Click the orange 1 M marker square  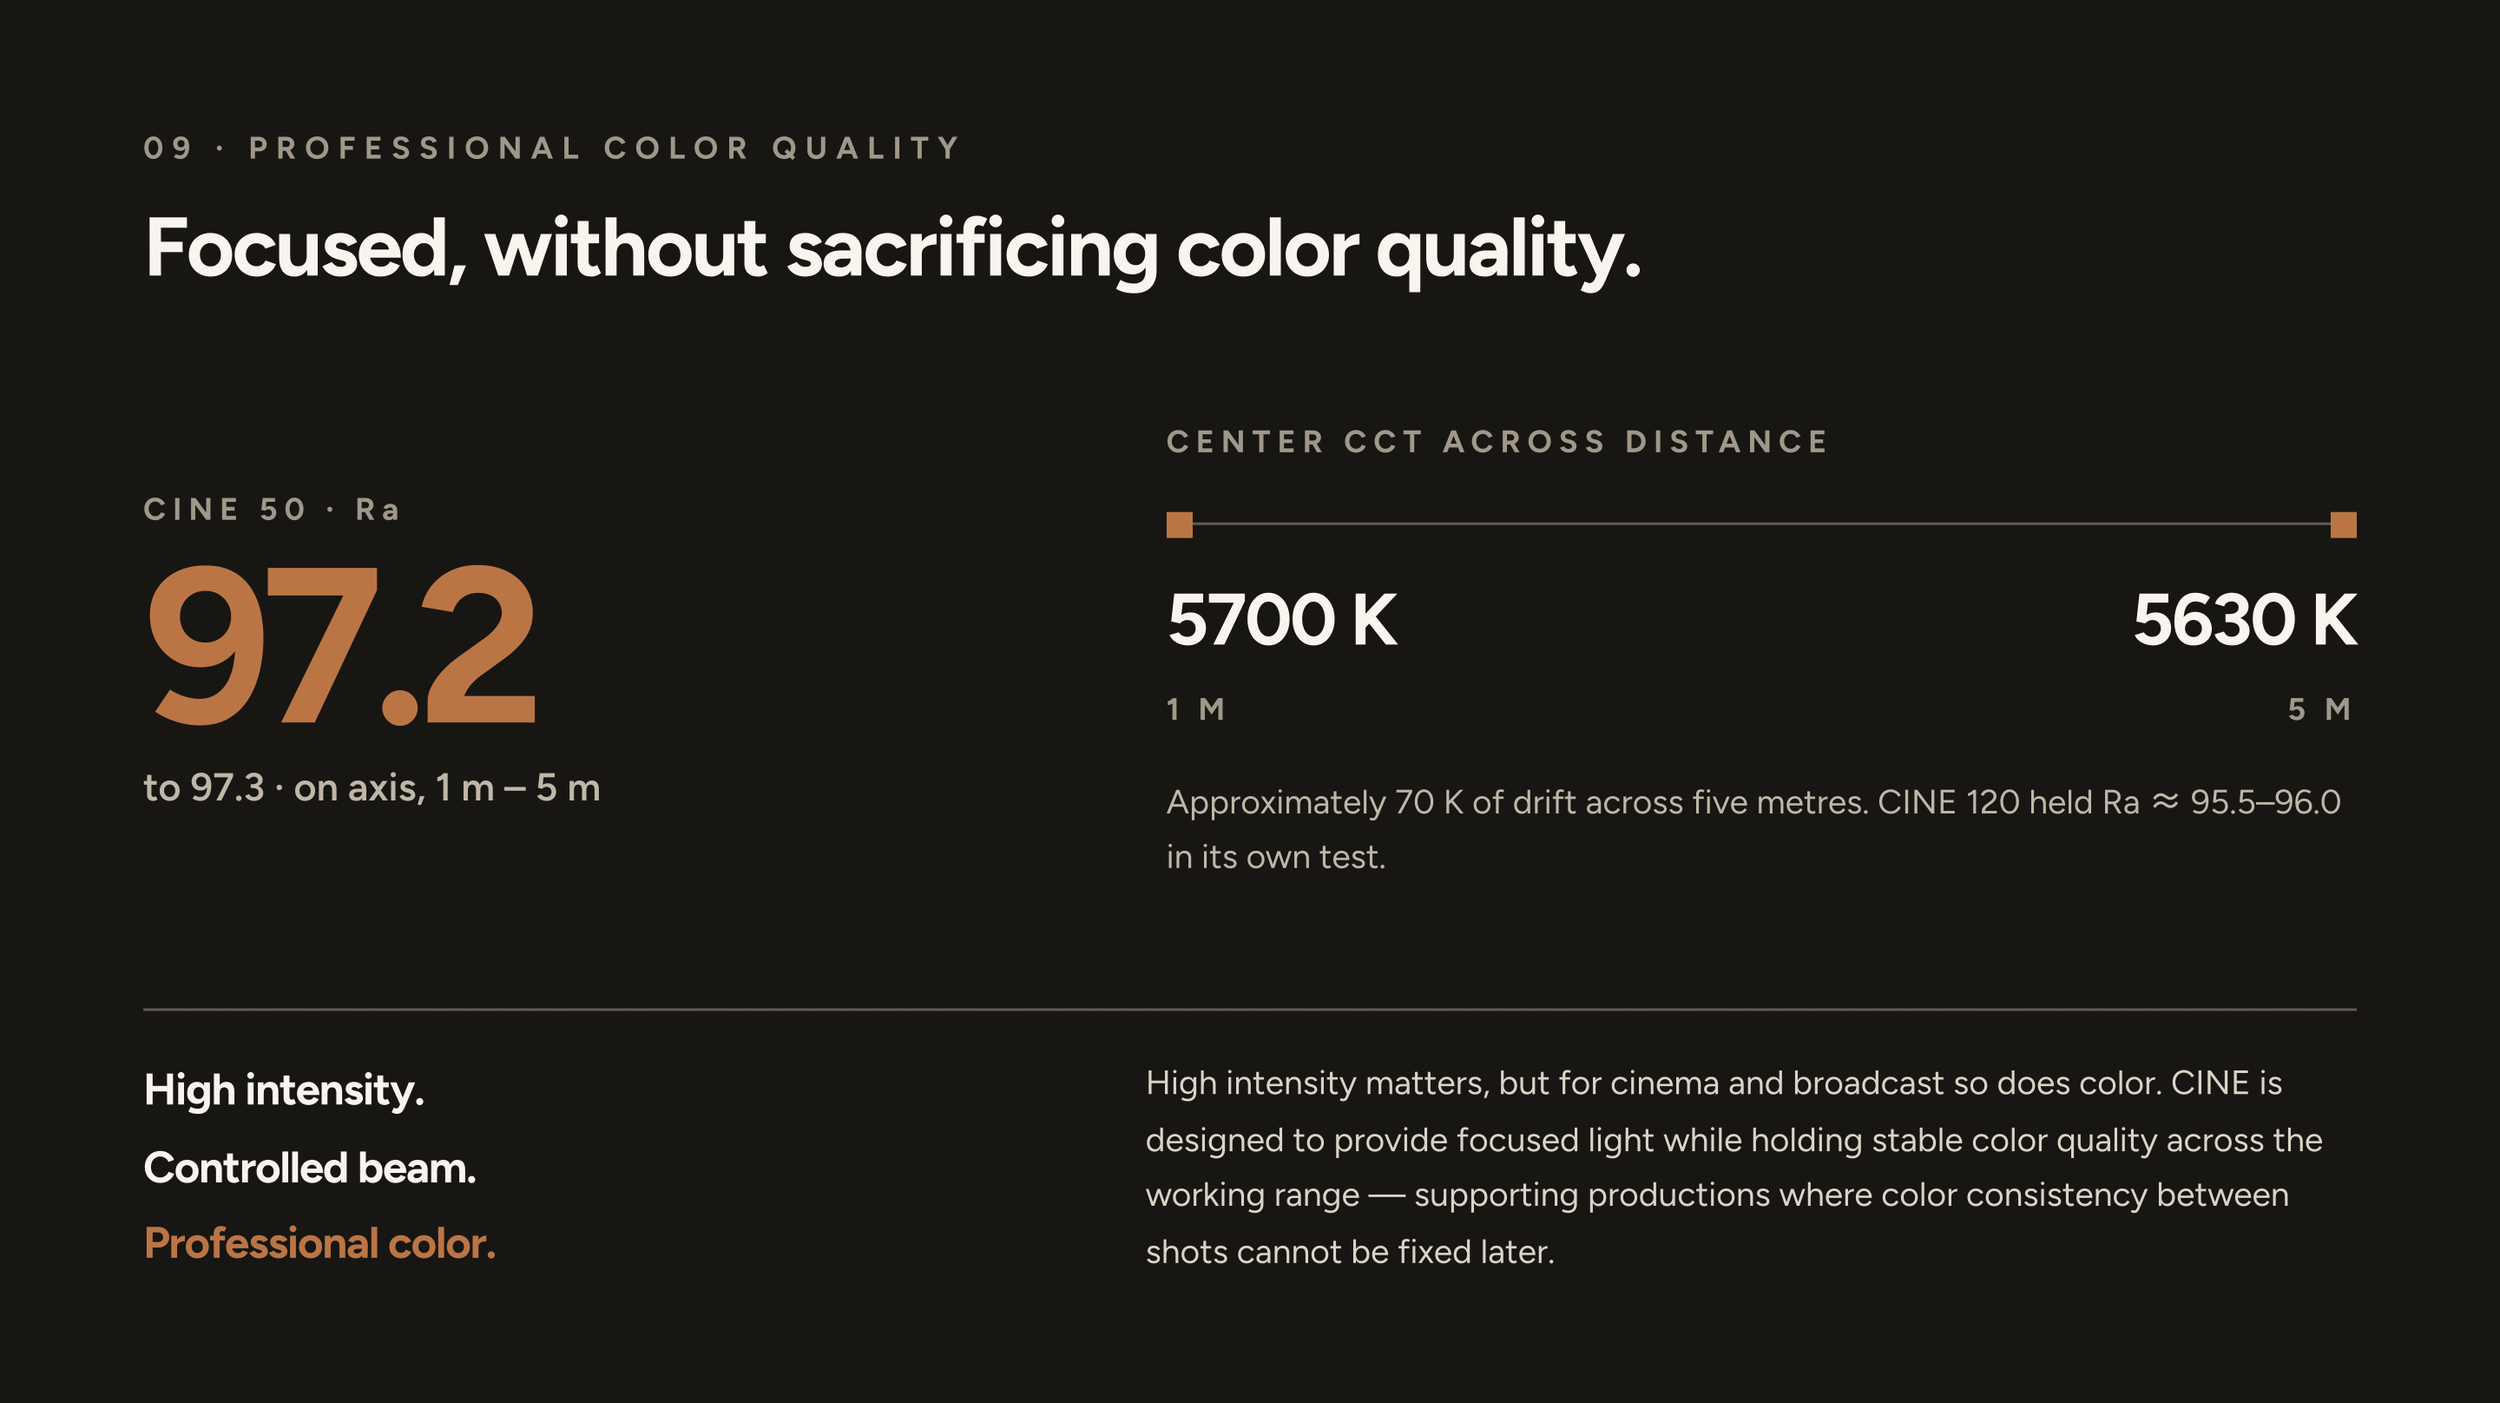(x=1179, y=525)
